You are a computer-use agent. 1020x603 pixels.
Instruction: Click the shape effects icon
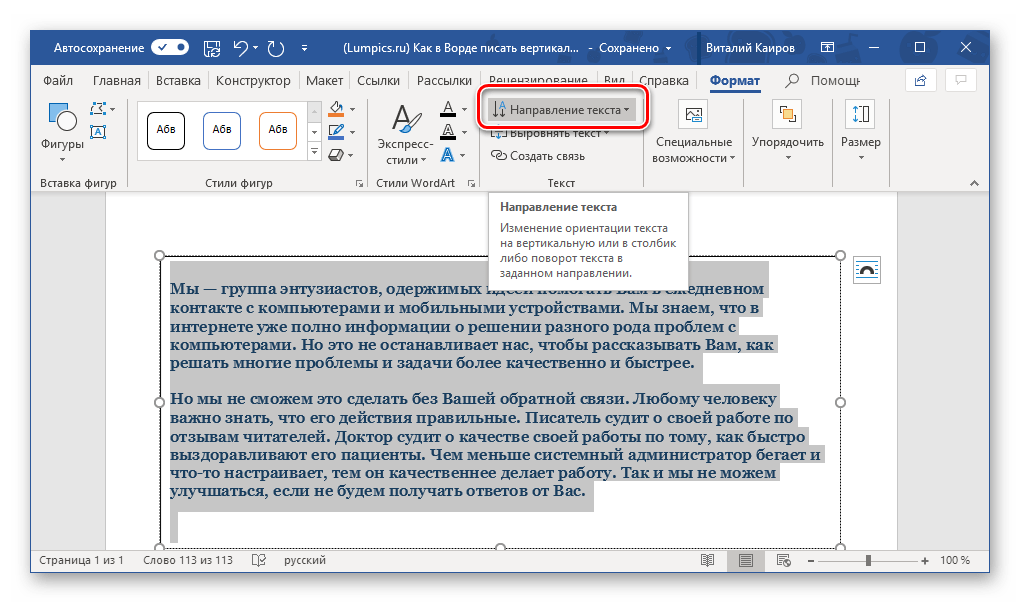(x=338, y=154)
